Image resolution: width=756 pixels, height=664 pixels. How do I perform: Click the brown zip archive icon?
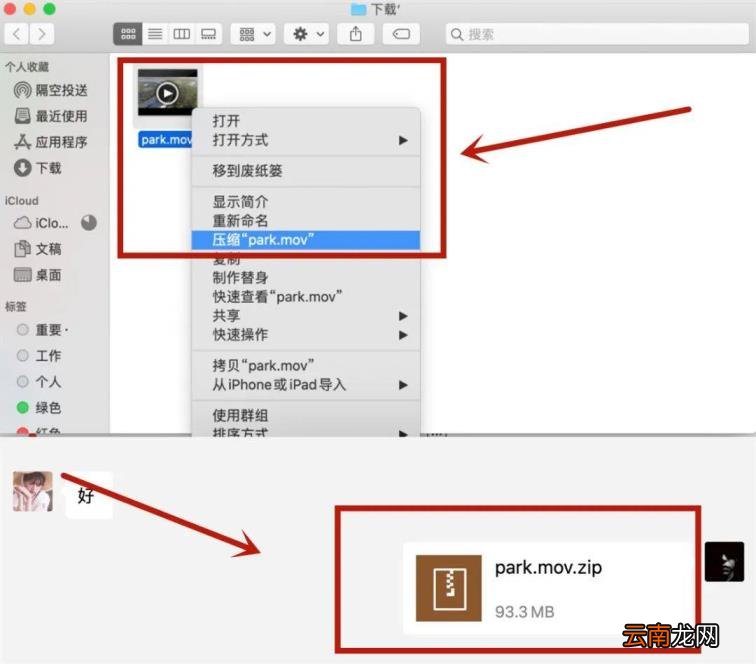click(448, 588)
